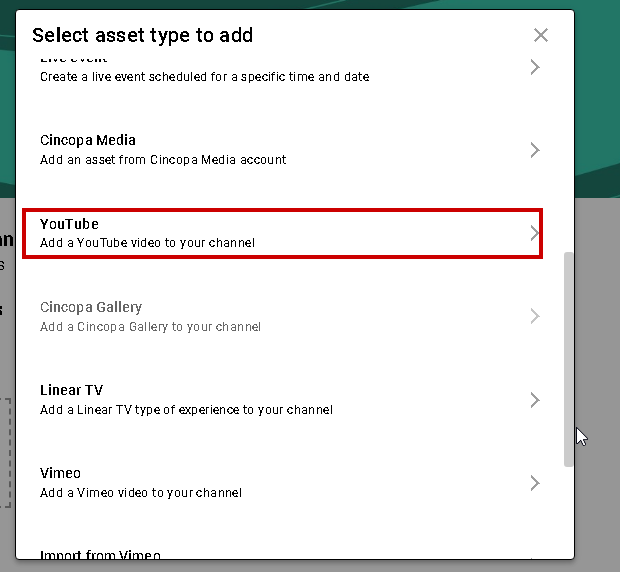Click the greyed Cincopa Gallery chevron
This screenshot has width=620, height=572.
tap(535, 316)
